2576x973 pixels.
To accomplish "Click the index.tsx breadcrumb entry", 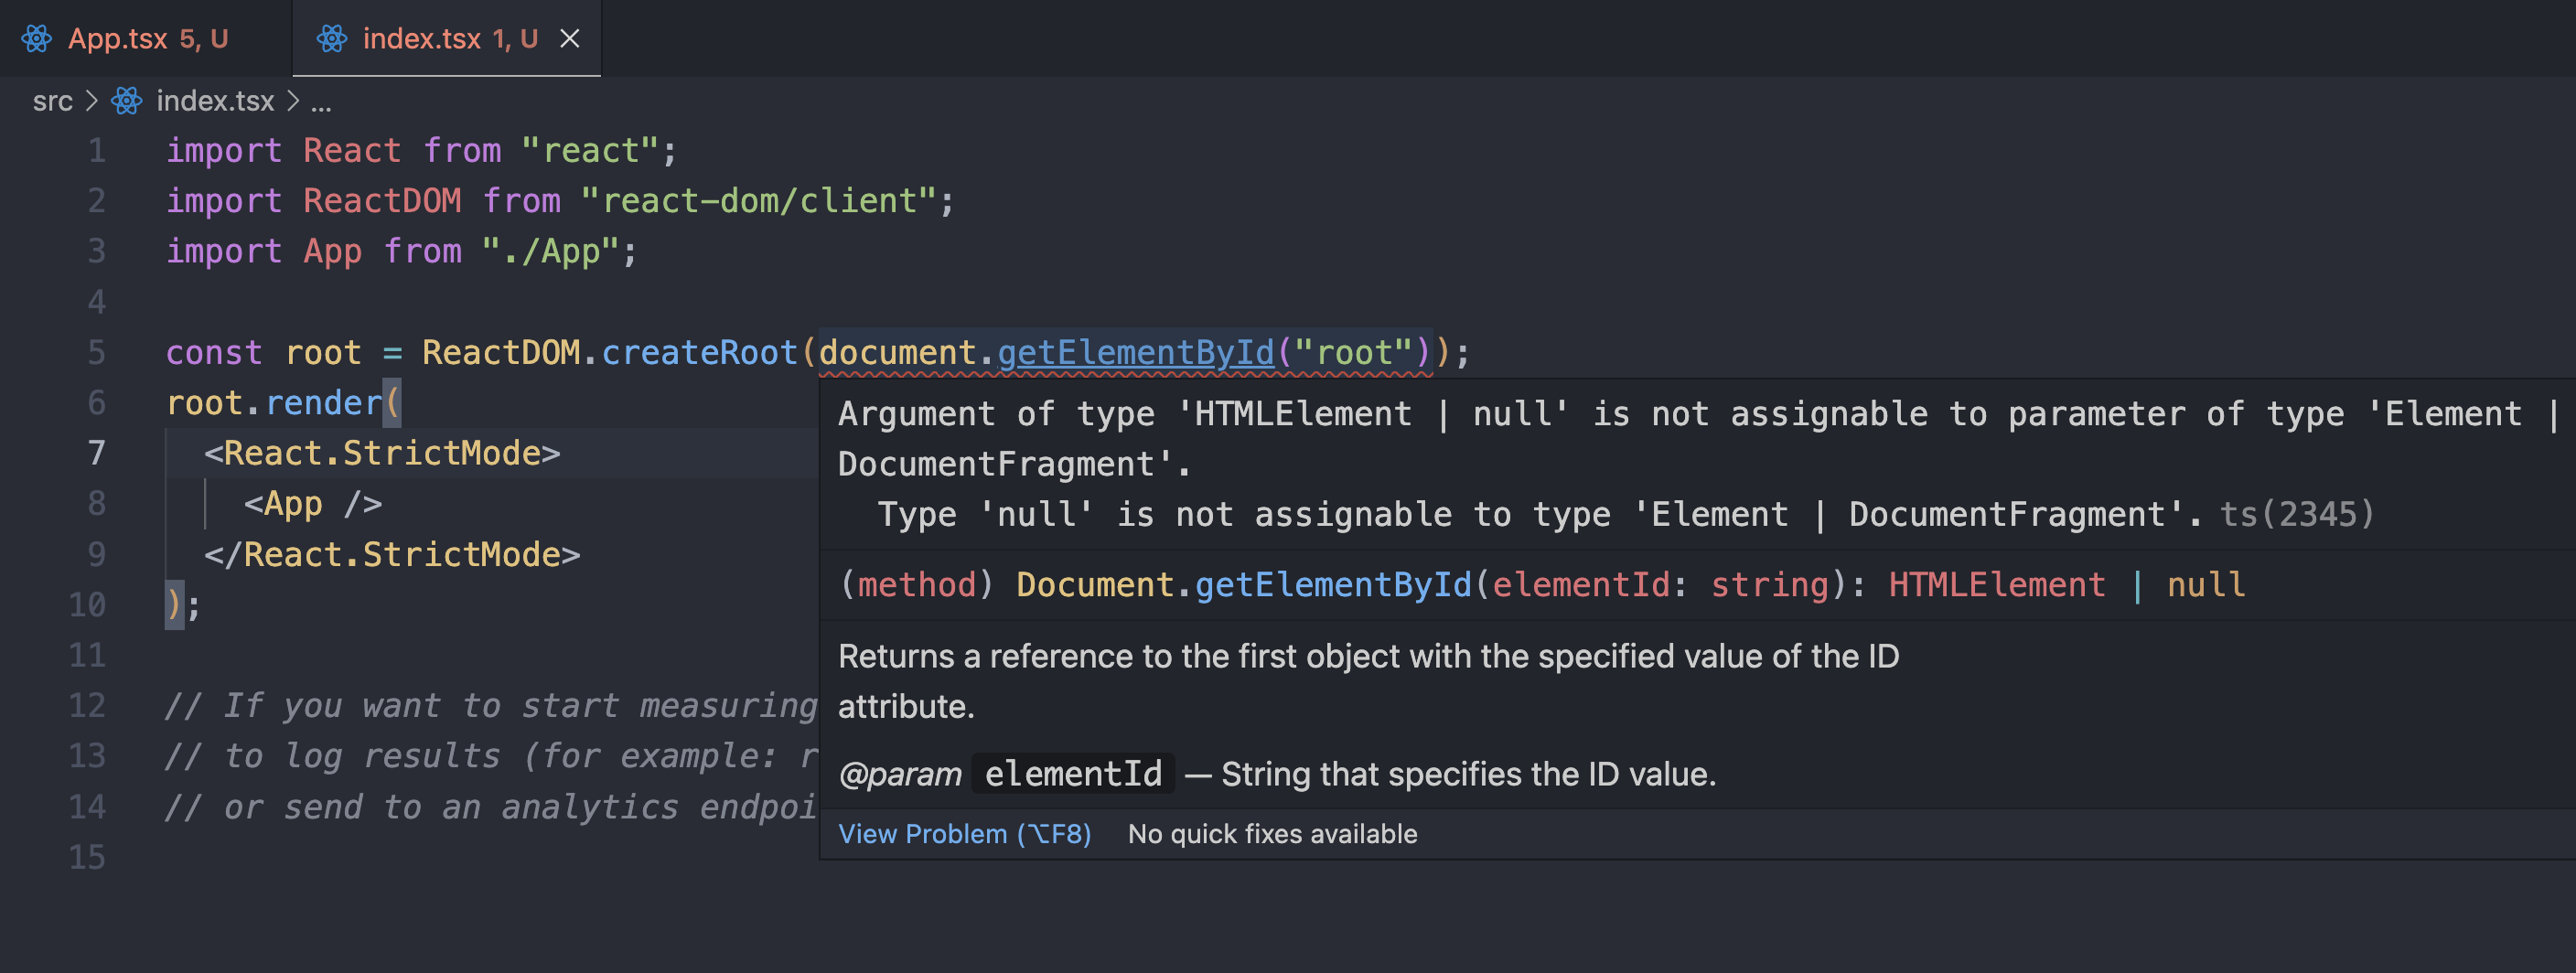I will [215, 100].
